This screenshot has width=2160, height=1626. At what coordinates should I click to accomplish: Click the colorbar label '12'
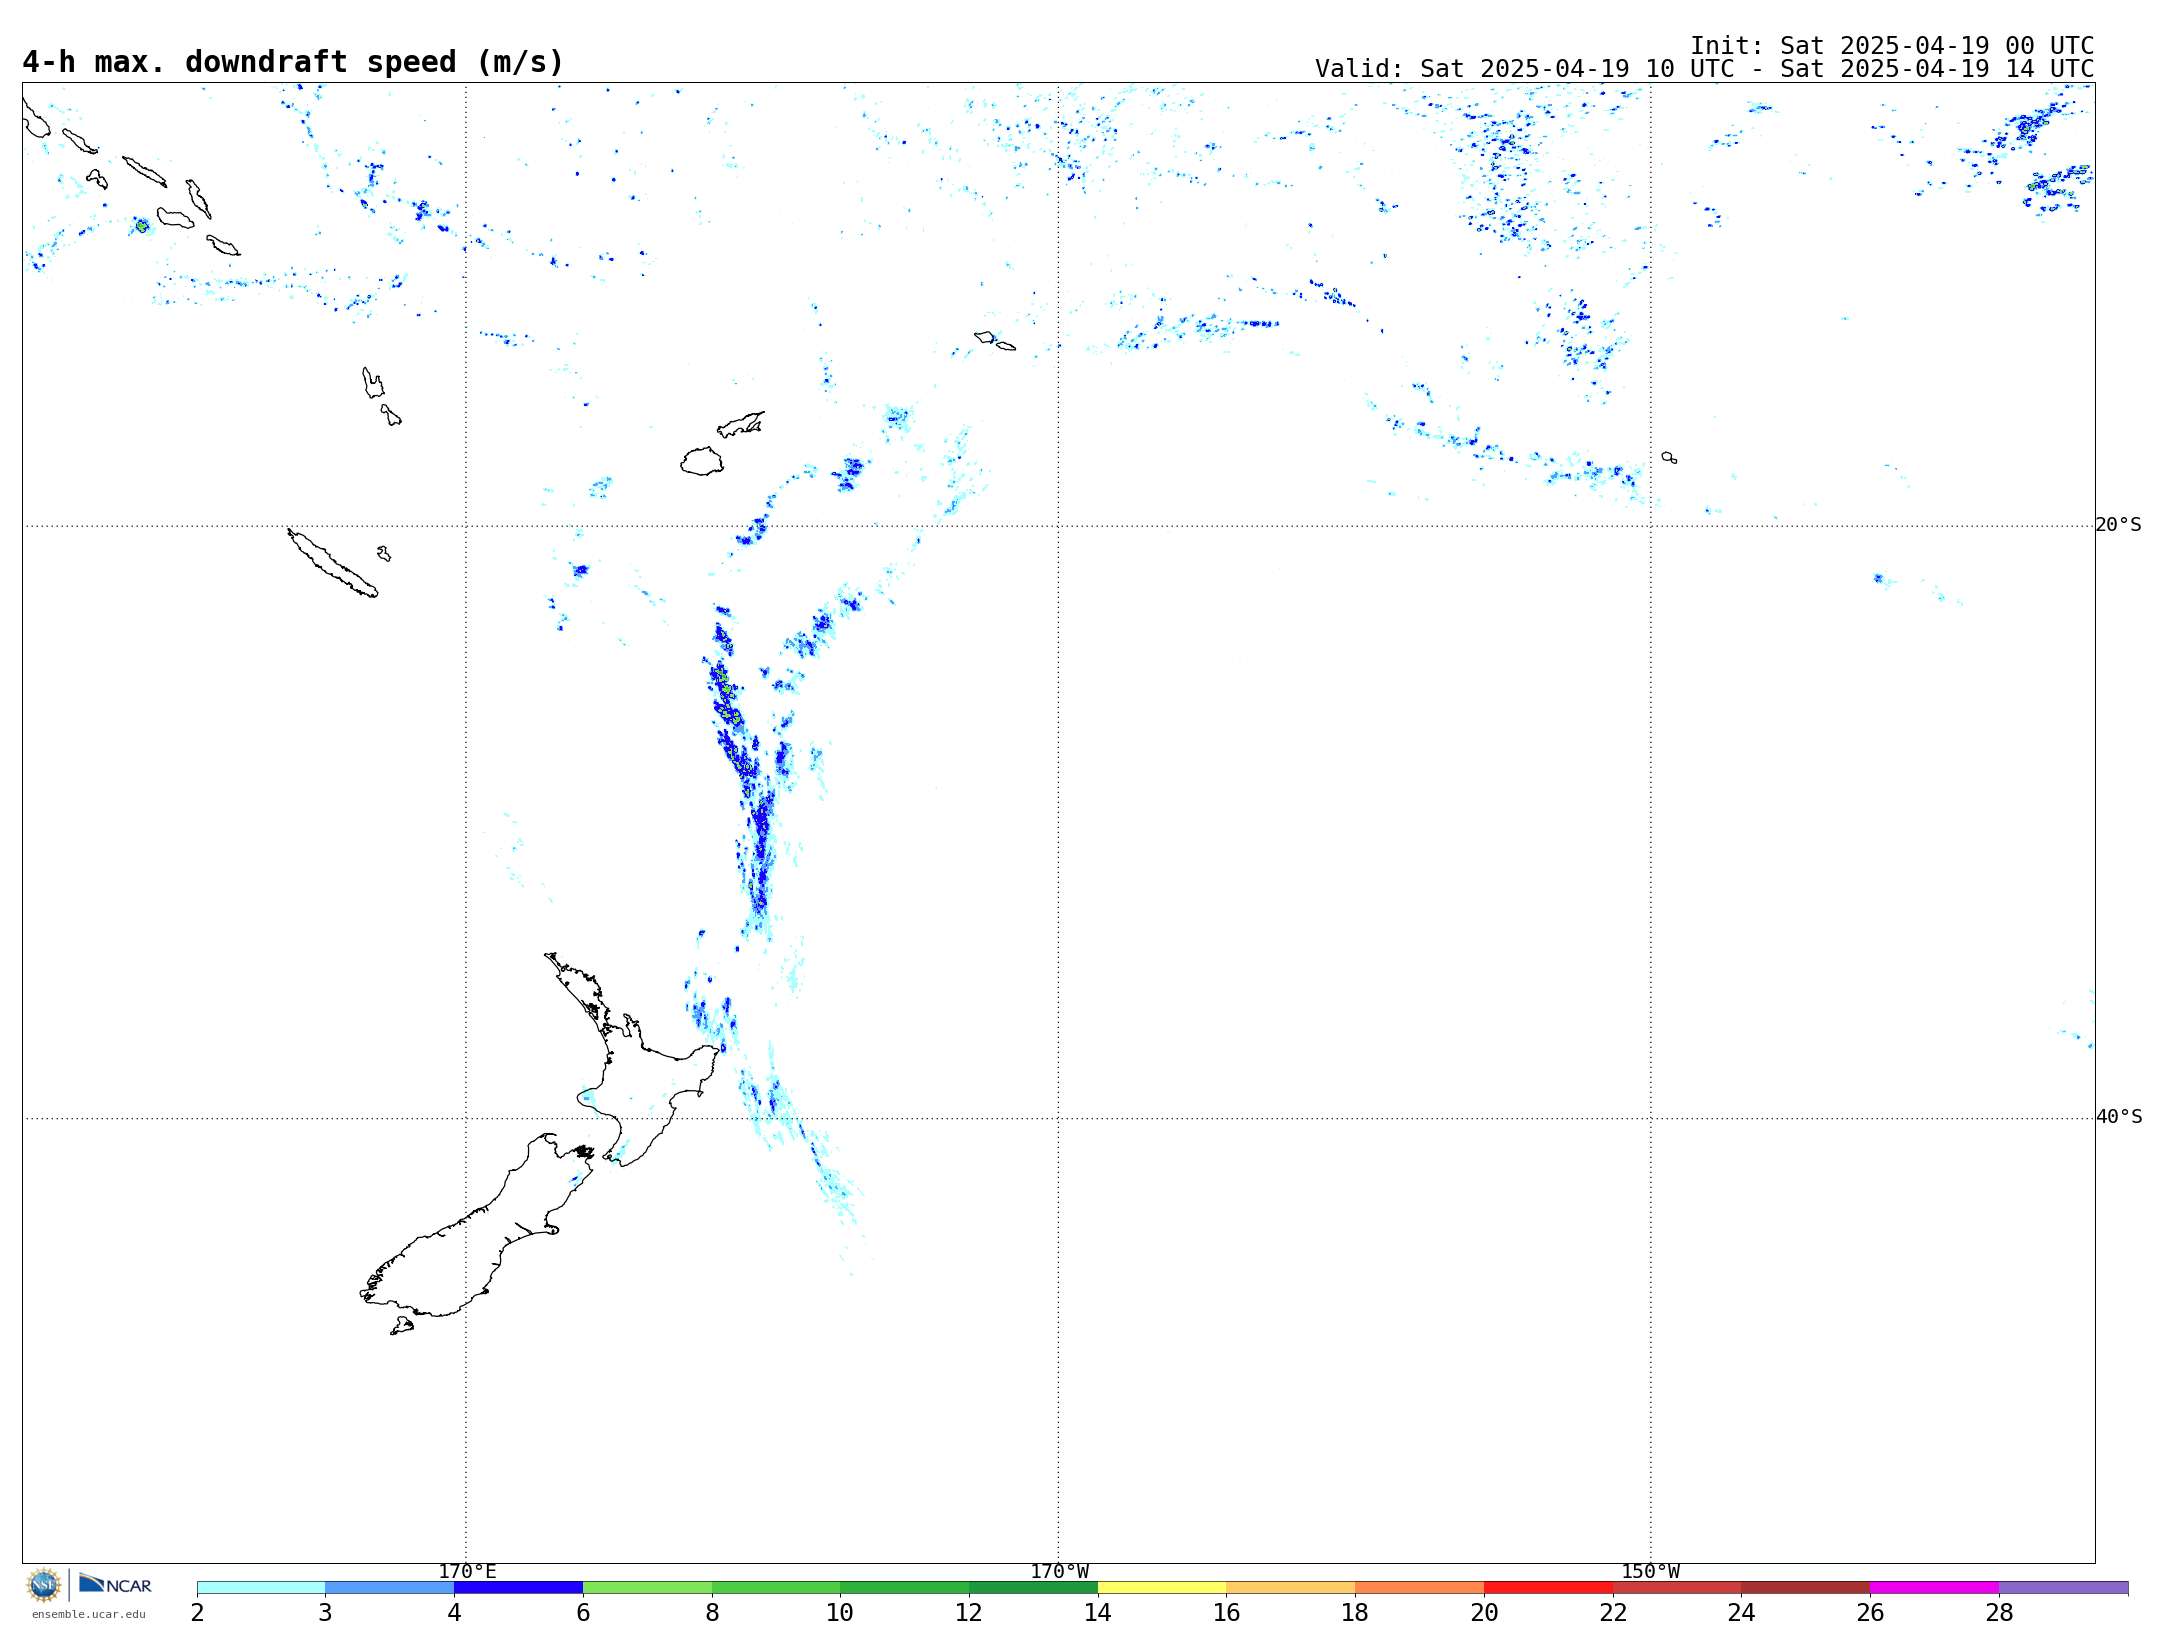click(x=969, y=1612)
